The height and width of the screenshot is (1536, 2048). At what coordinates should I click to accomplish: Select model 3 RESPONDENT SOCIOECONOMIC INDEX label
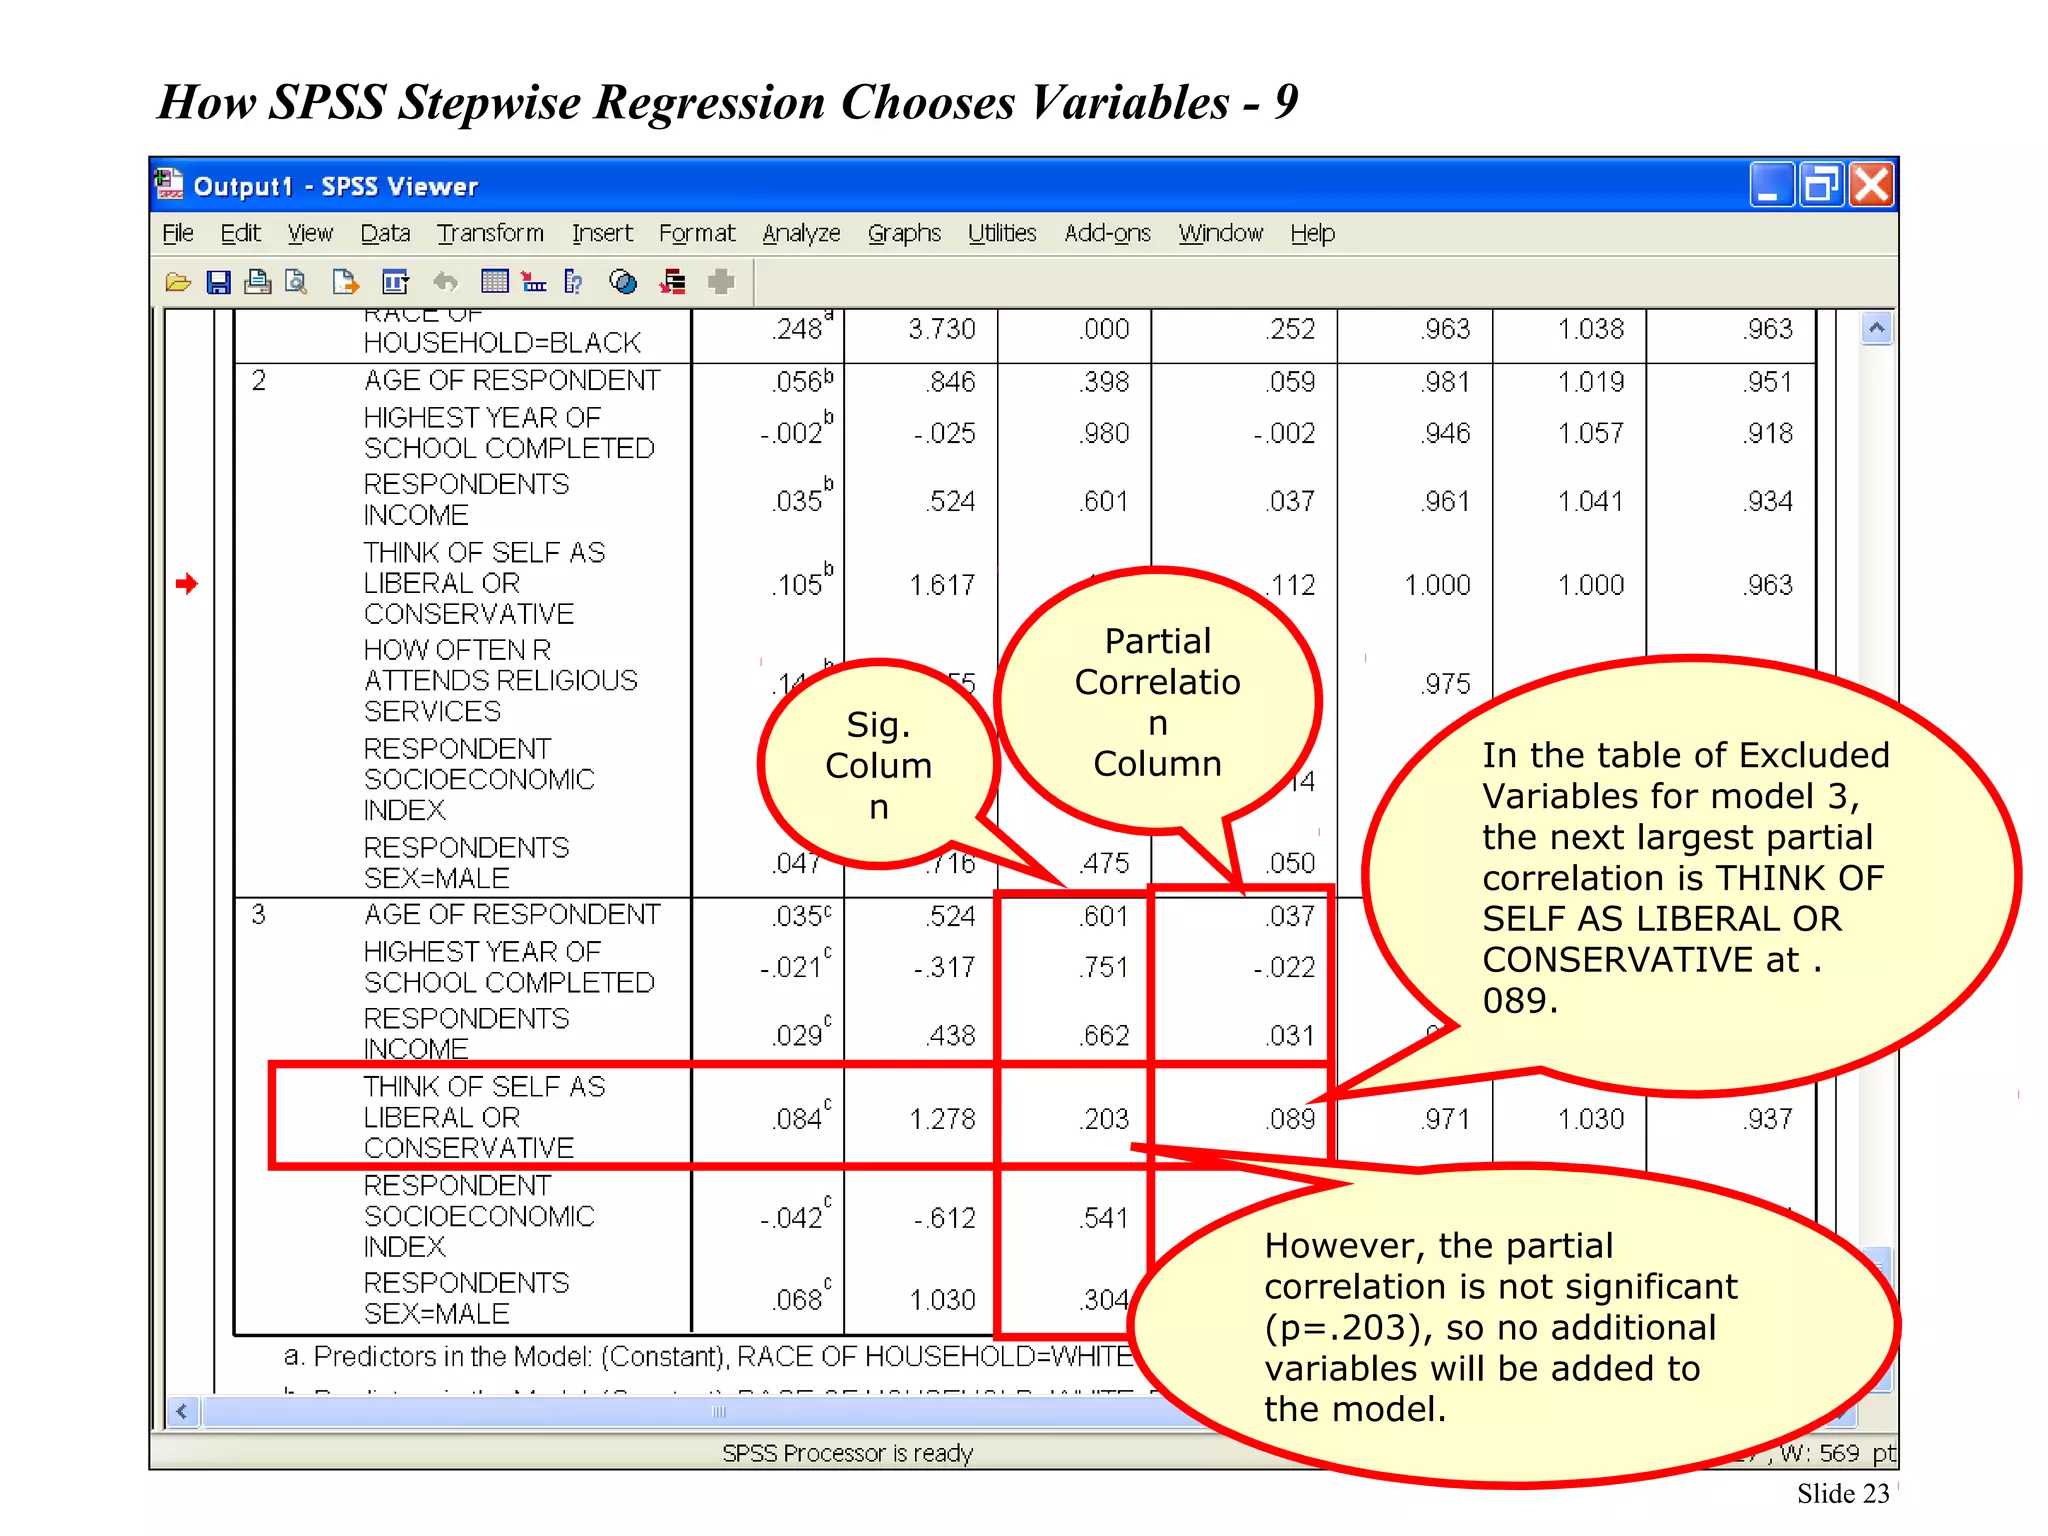(479, 1215)
